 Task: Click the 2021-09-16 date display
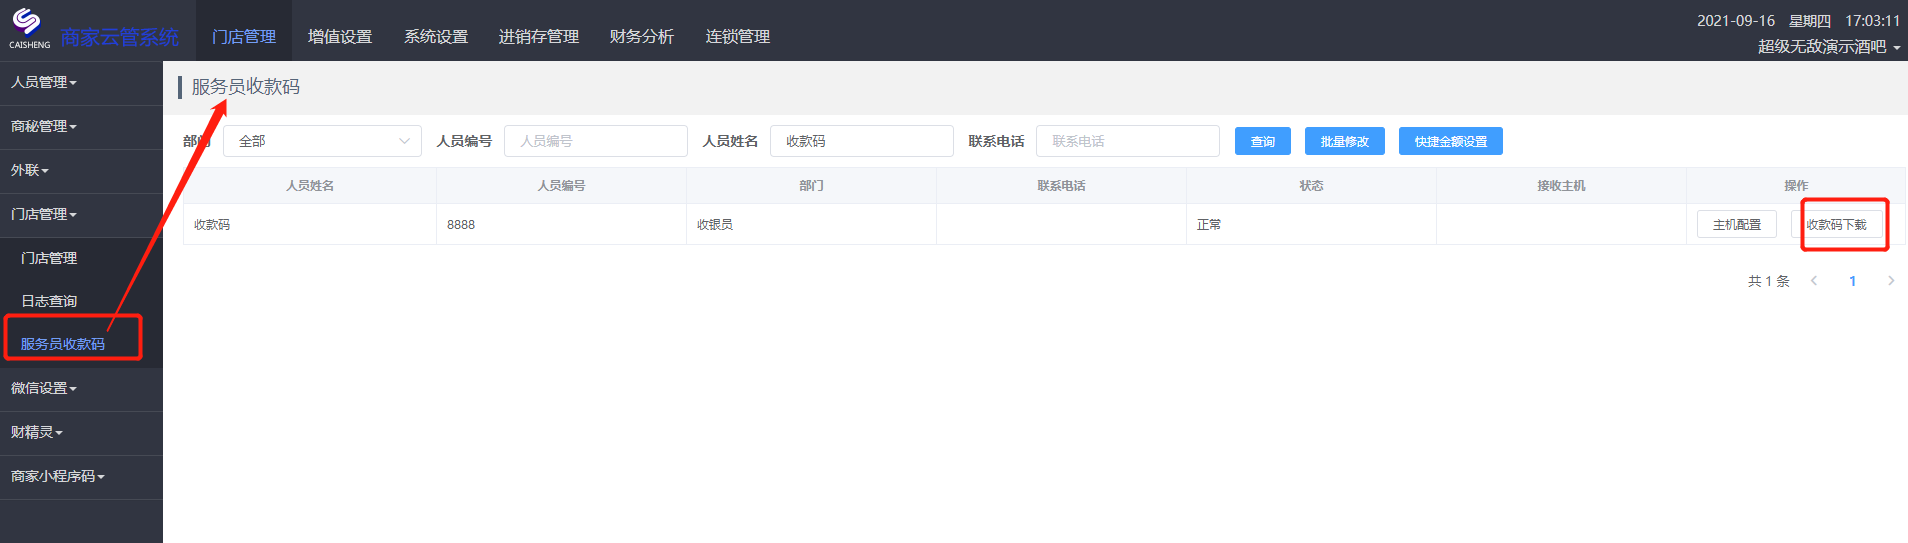[1735, 20]
